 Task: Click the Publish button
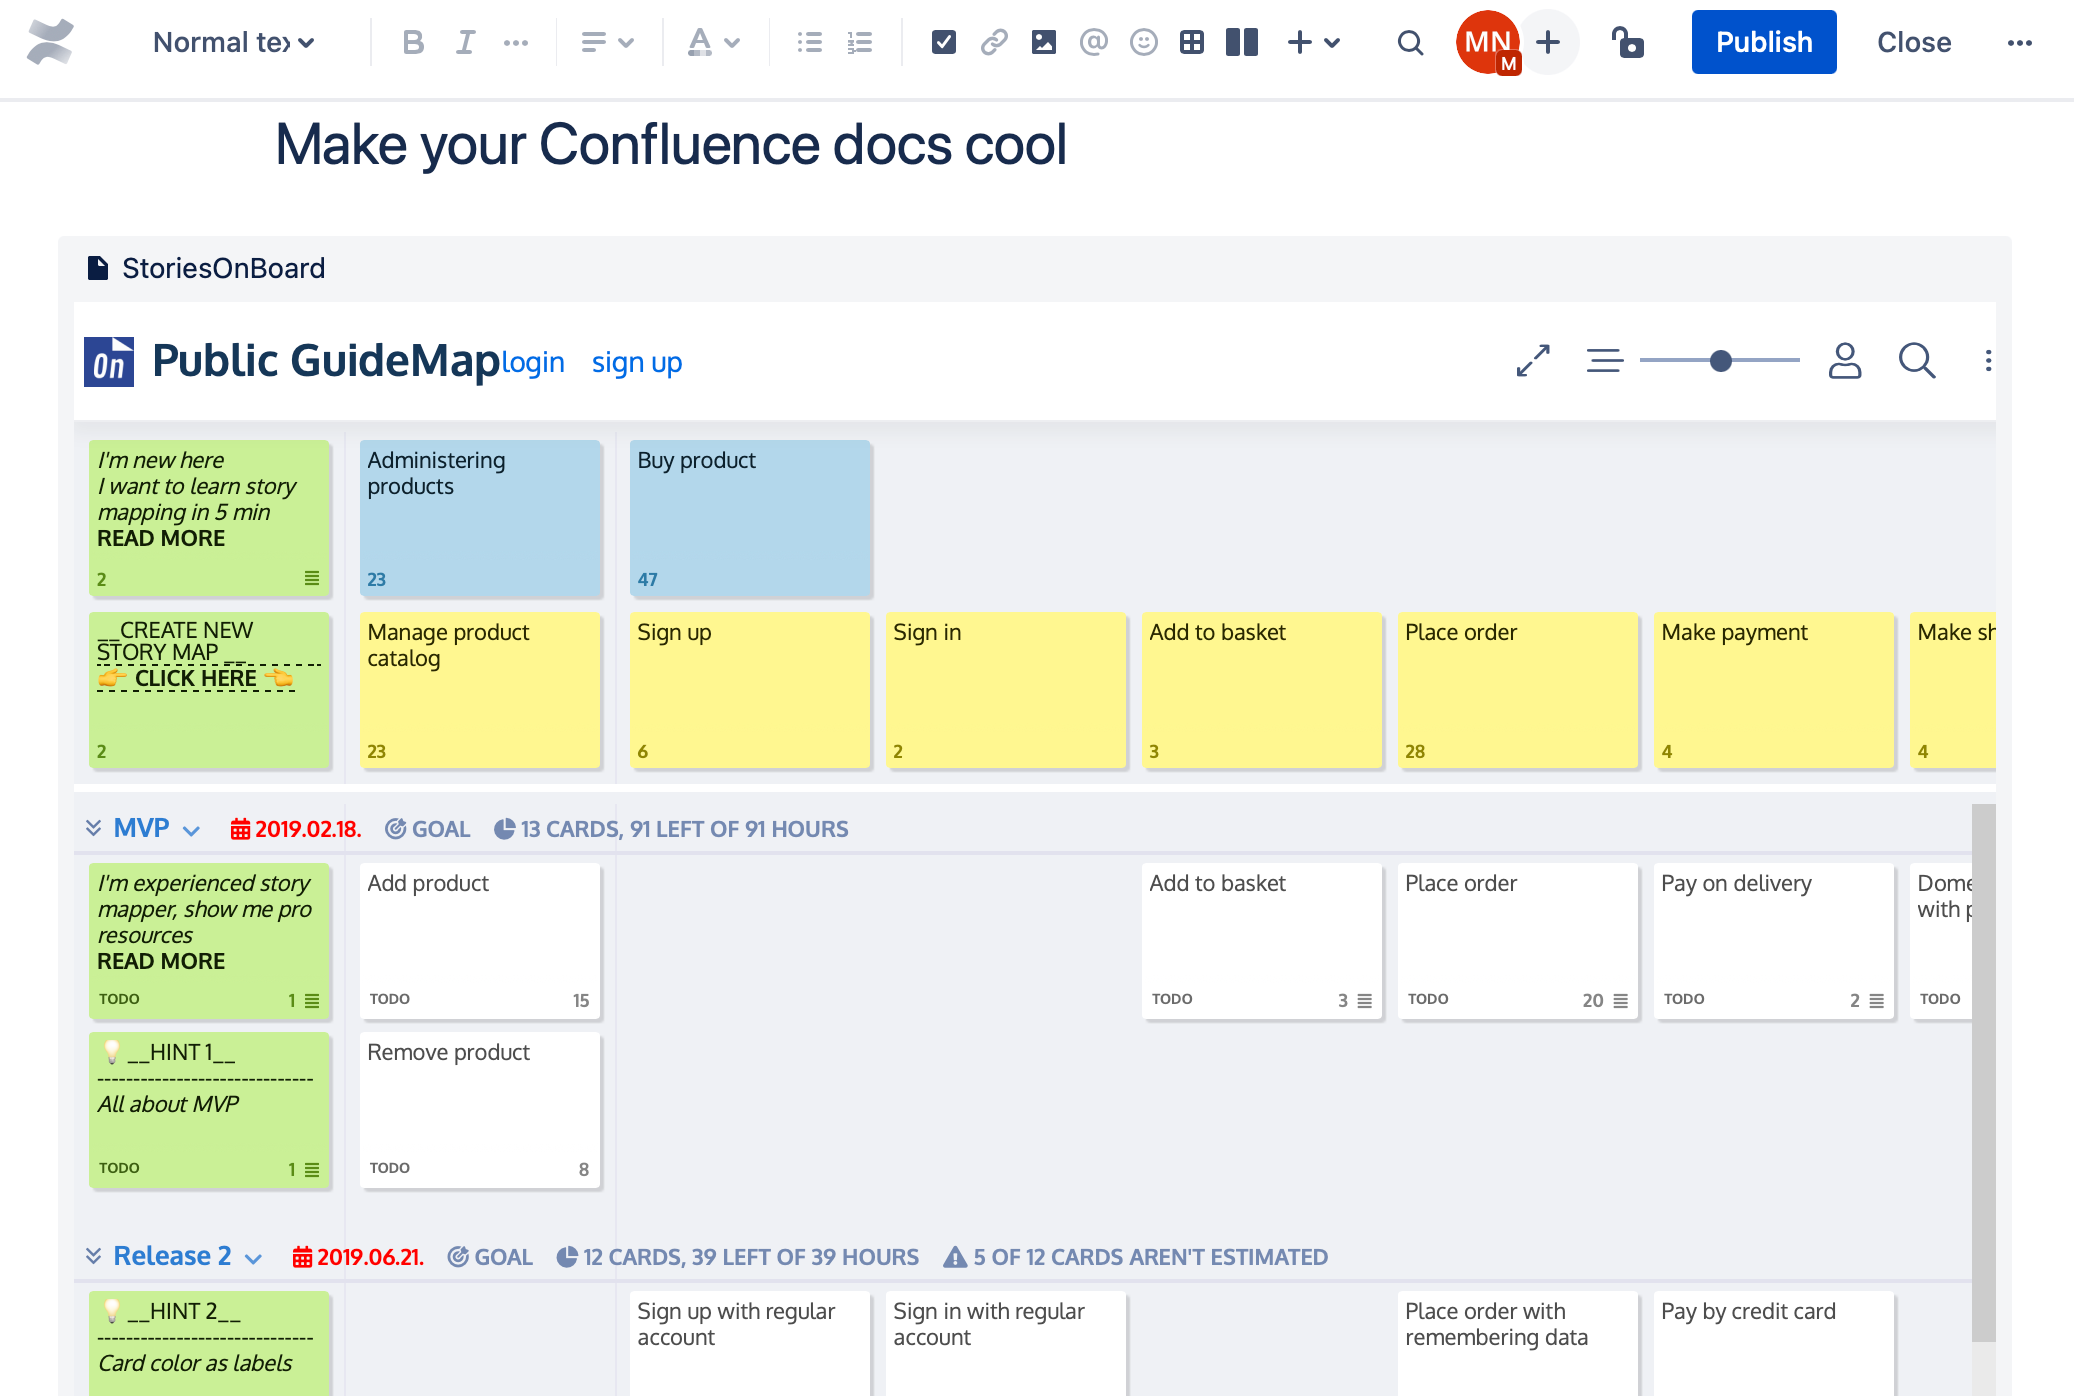click(1763, 42)
